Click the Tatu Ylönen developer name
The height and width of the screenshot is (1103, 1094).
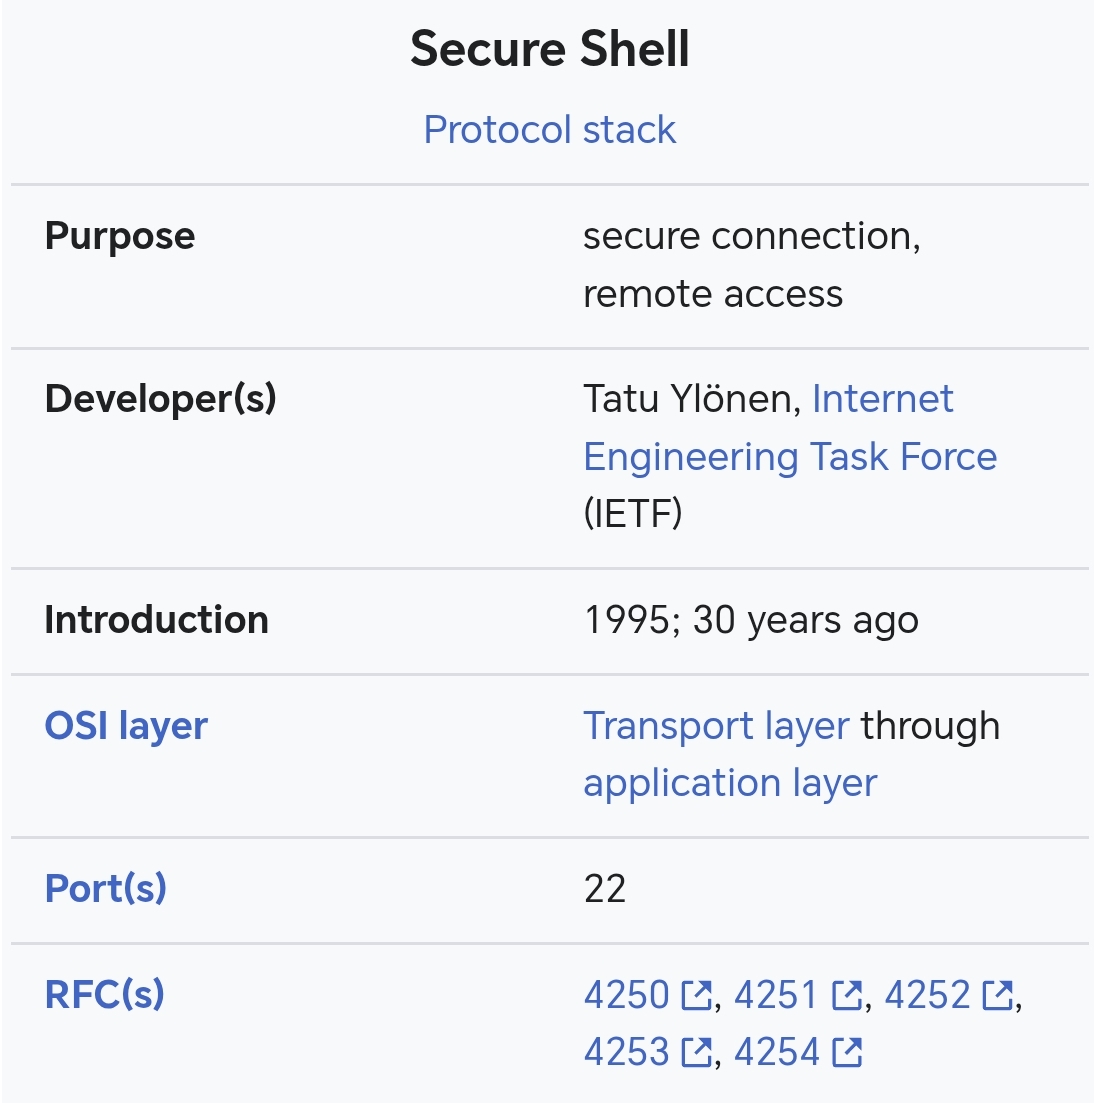coord(688,399)
